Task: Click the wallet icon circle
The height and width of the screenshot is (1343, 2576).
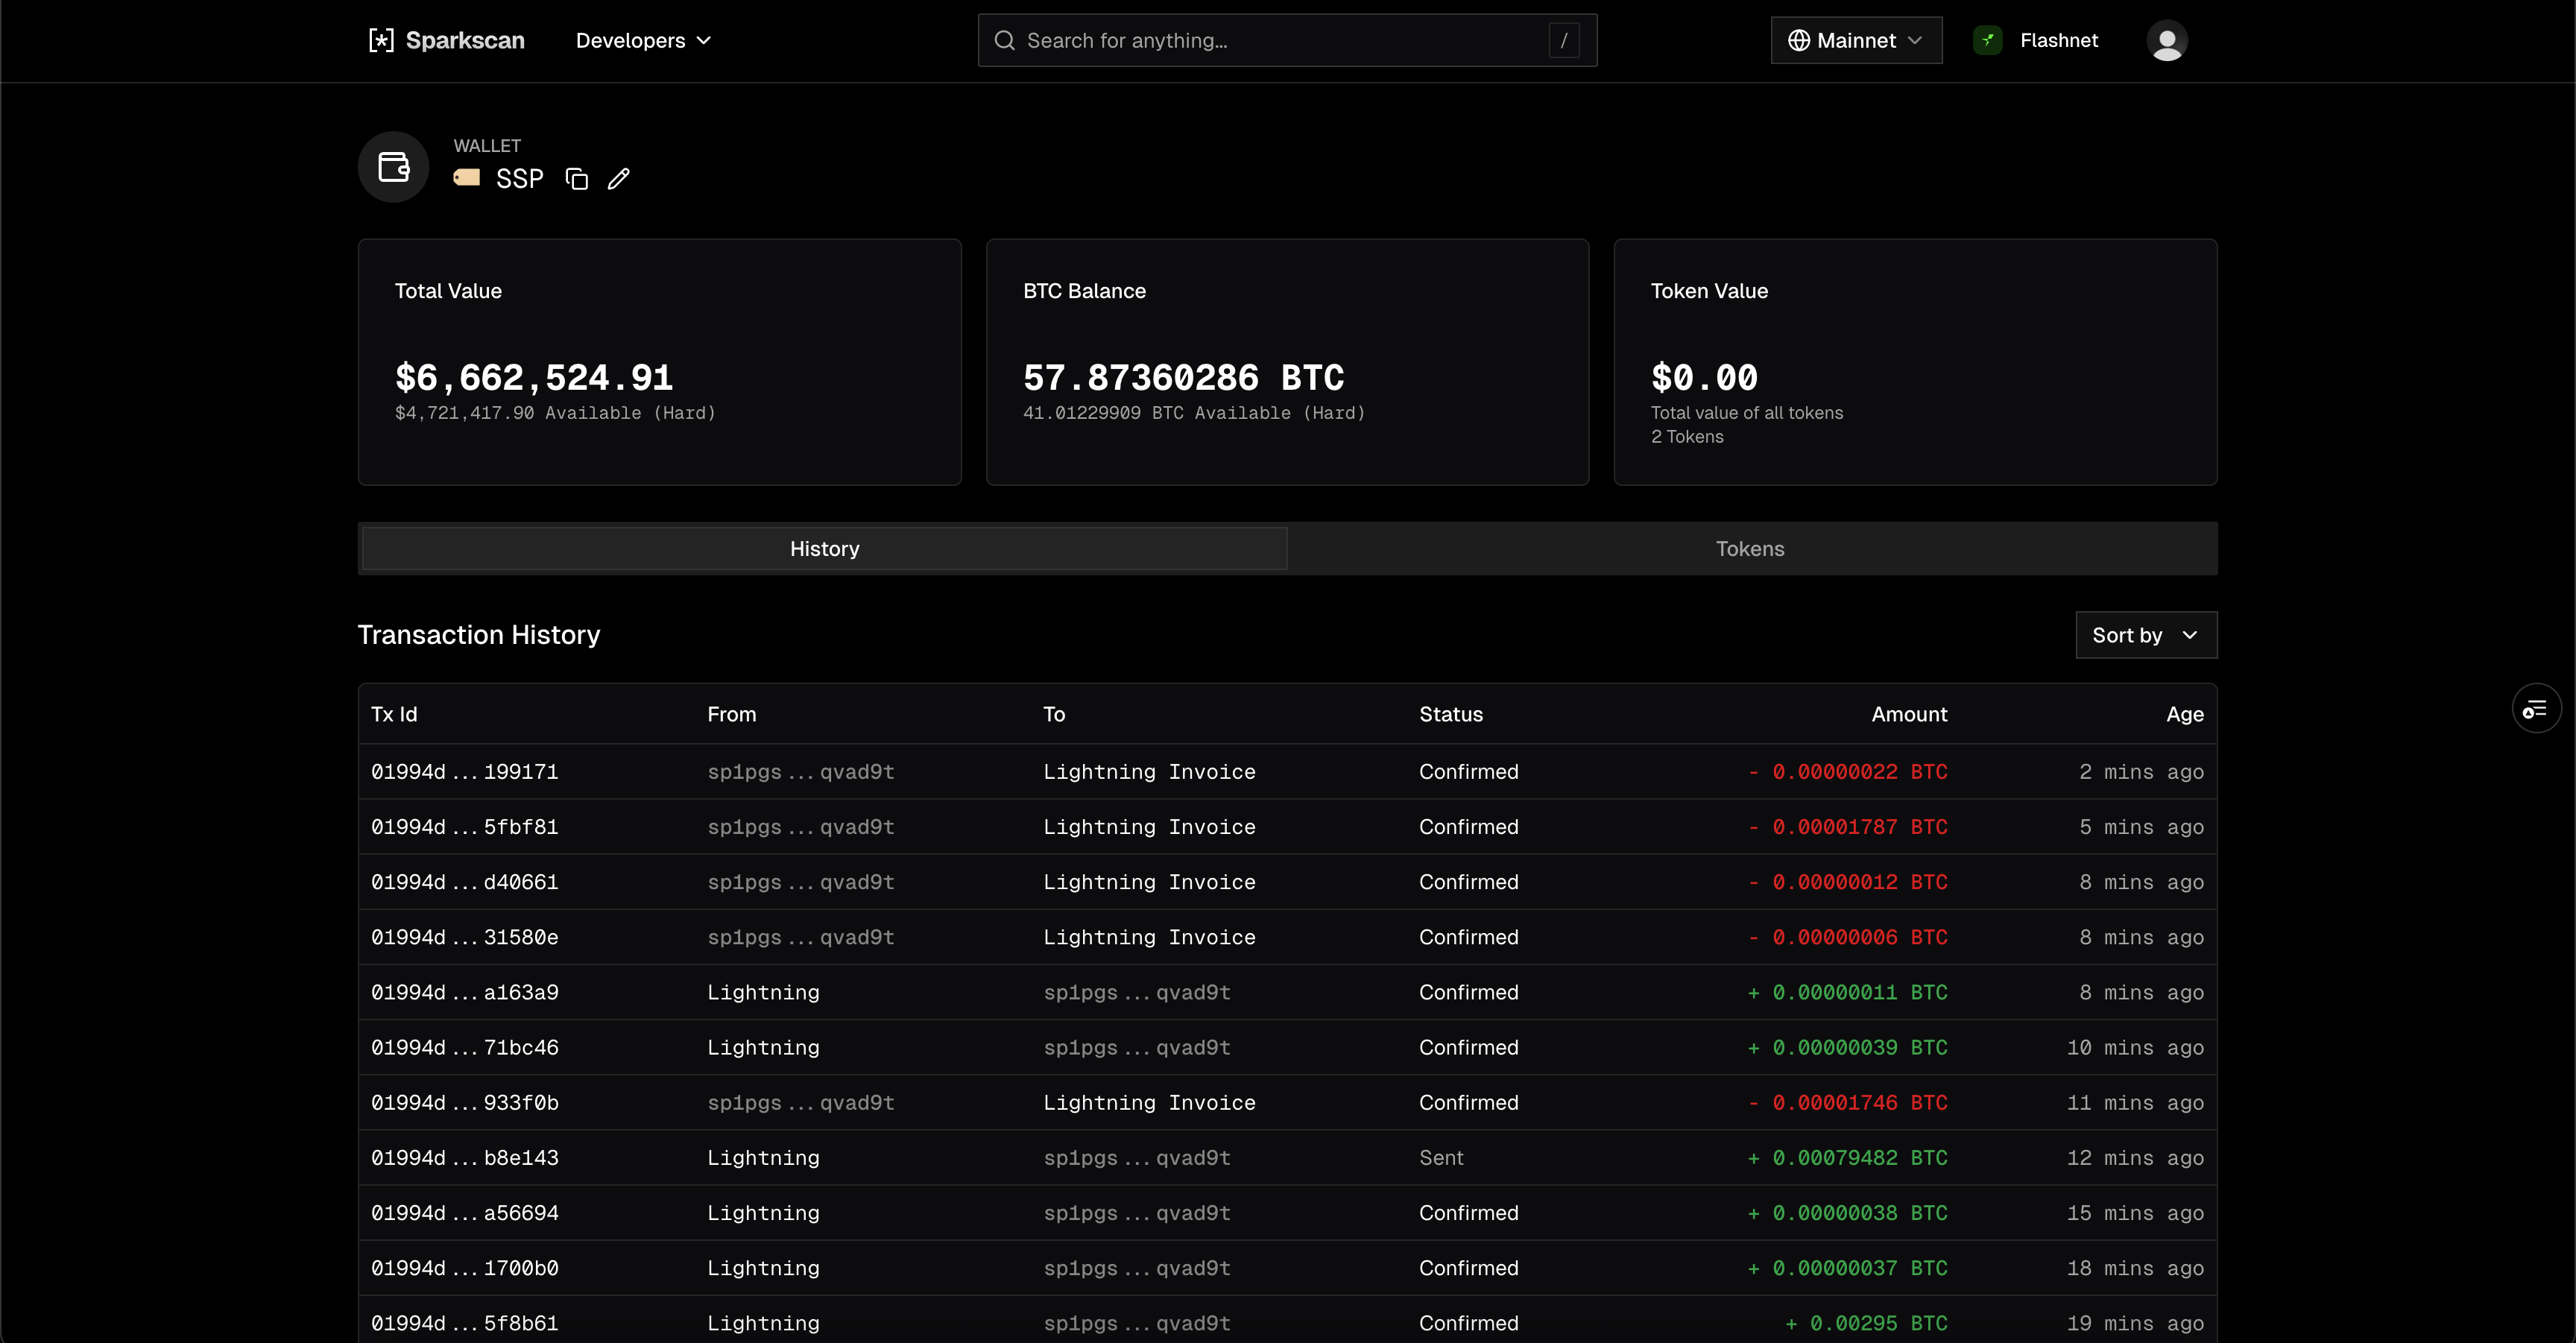Action: point(394,167)
